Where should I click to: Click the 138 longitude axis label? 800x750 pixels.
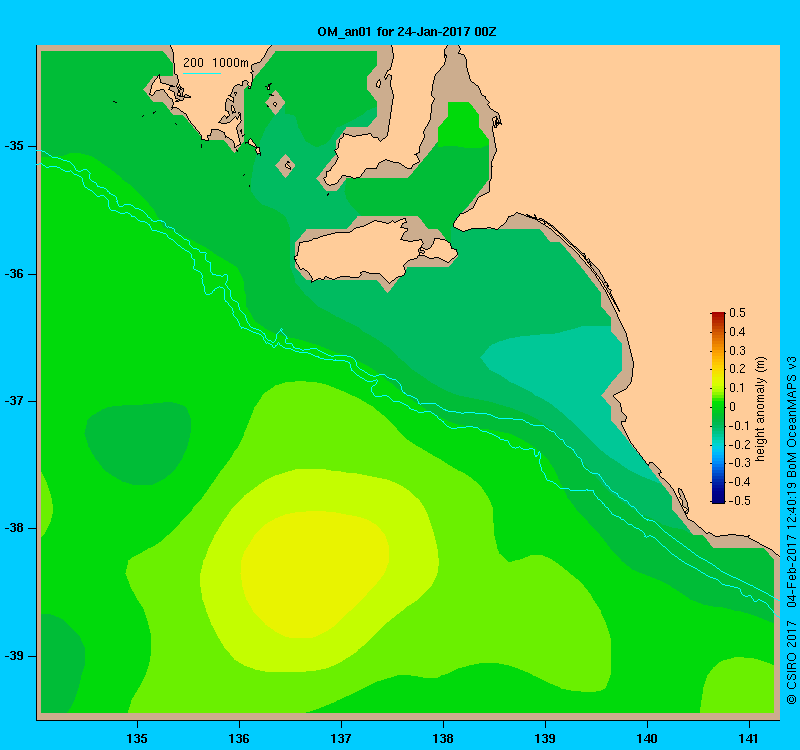click(x=443, y=738)
